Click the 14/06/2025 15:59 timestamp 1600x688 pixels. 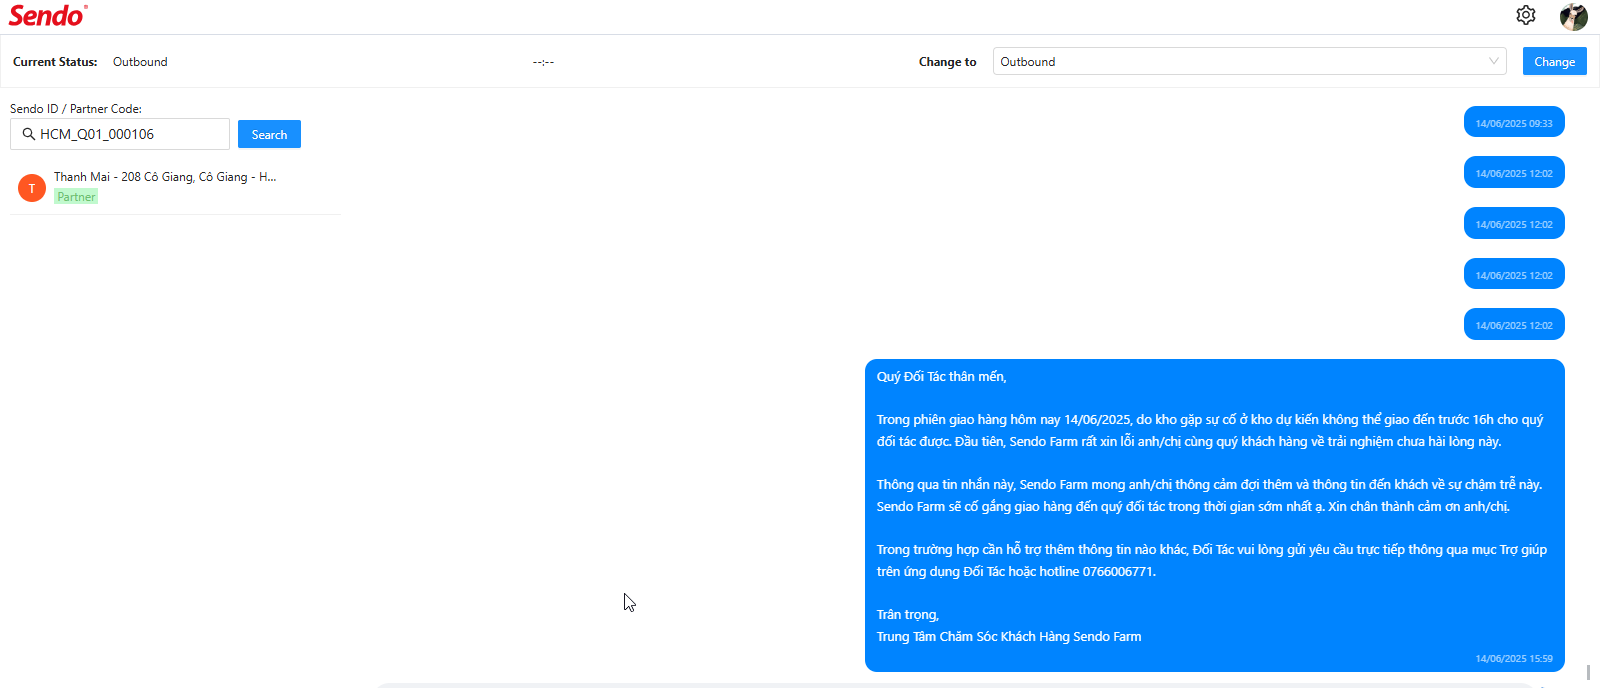coord(1514,658)
